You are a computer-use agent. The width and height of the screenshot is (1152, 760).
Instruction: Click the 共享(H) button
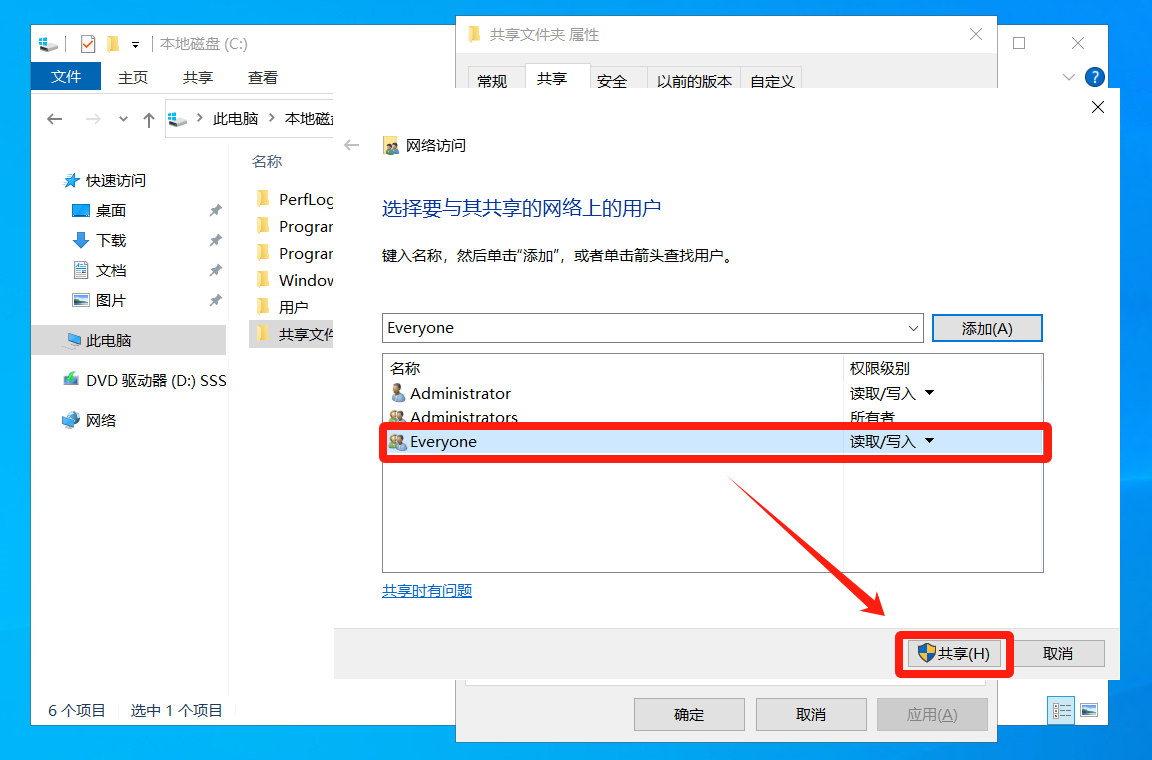pos(954,653)
